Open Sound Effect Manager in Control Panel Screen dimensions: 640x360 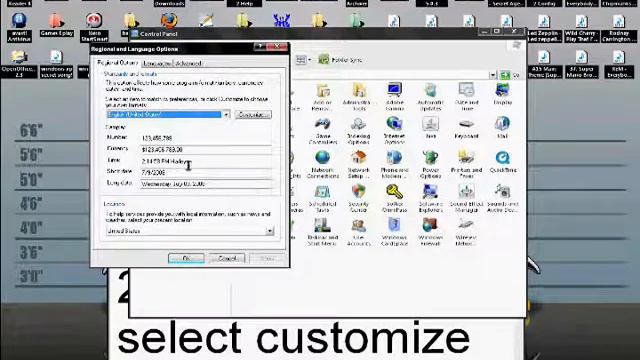pos(466,198)
